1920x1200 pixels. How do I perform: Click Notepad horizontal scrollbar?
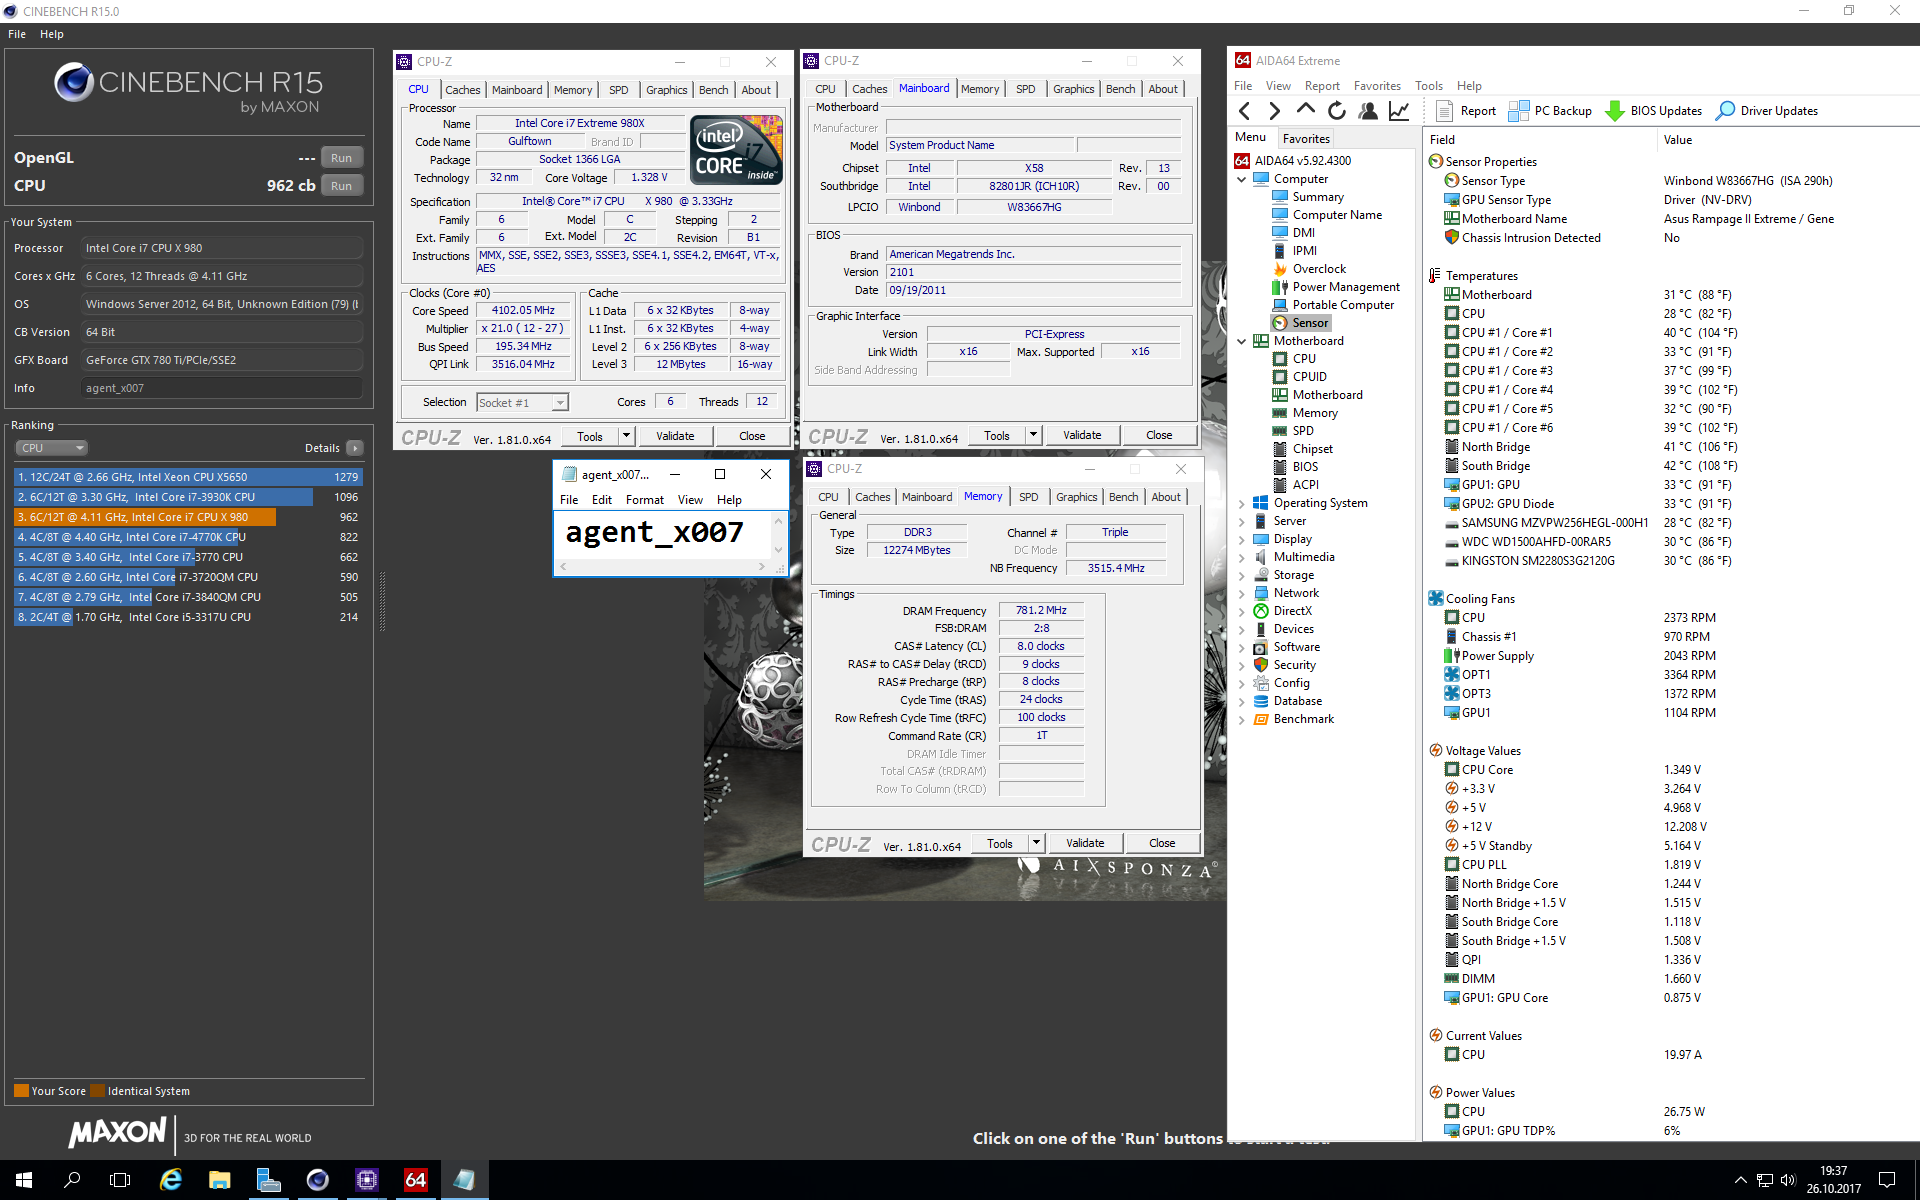tap(662, 567)
